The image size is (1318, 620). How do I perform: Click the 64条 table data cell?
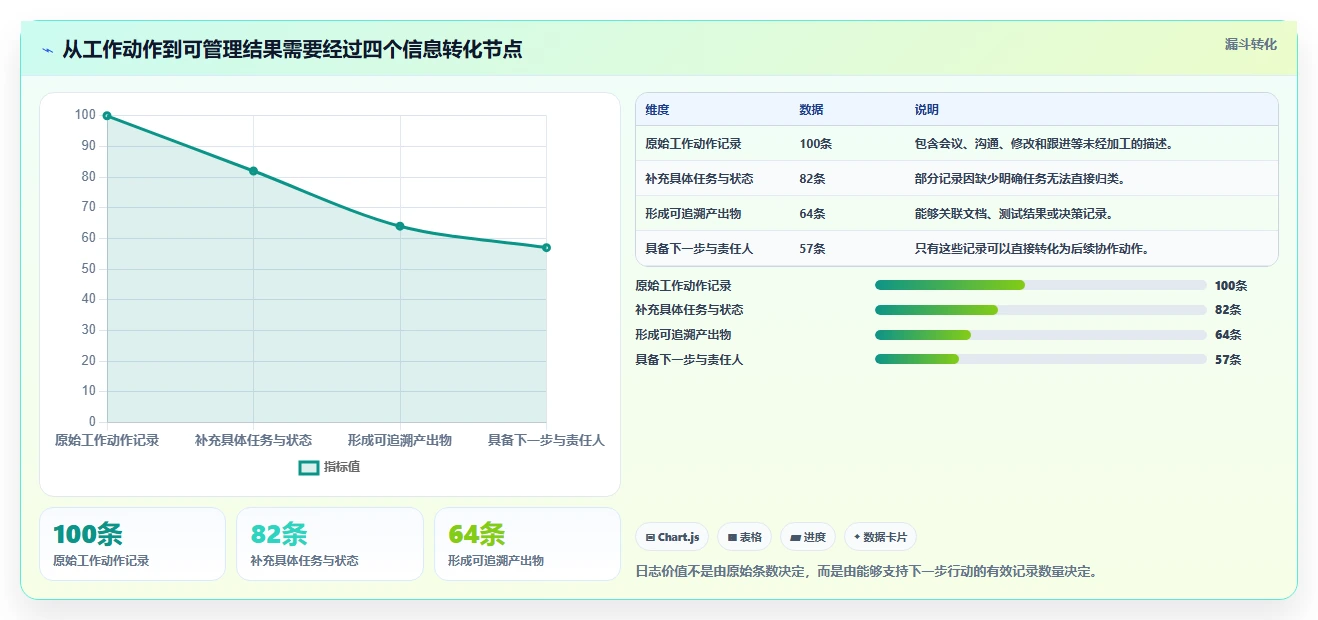[812, 214]
